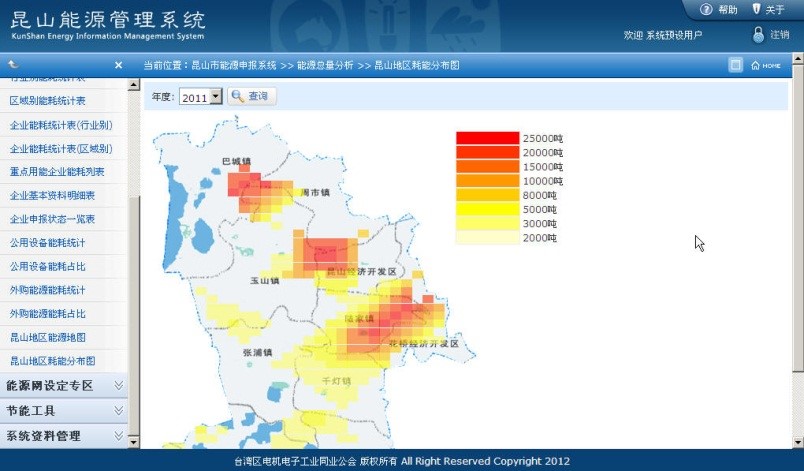Screen dimensions: 804x471
Task: Open the 年度 year dropdown
Action: pos(216,98)
